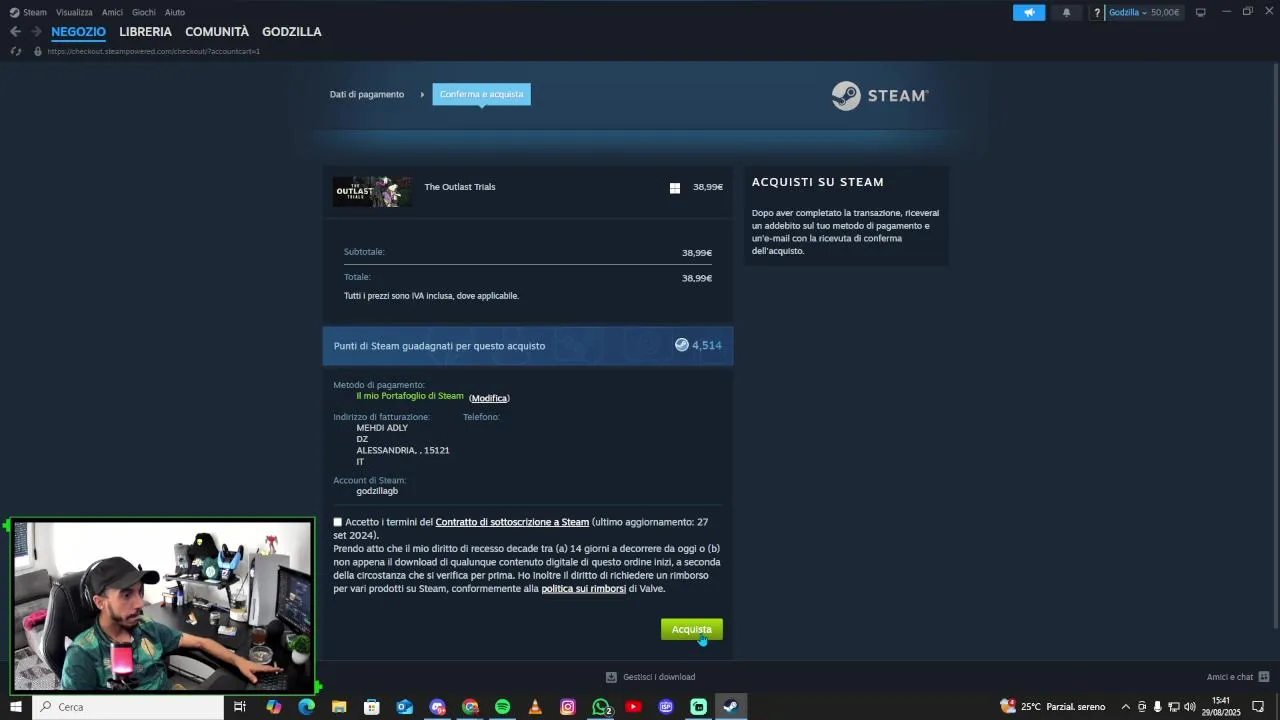Open Friends and chat icon
Viewport: 1280px width, 720px height.
pos(1264,677)
